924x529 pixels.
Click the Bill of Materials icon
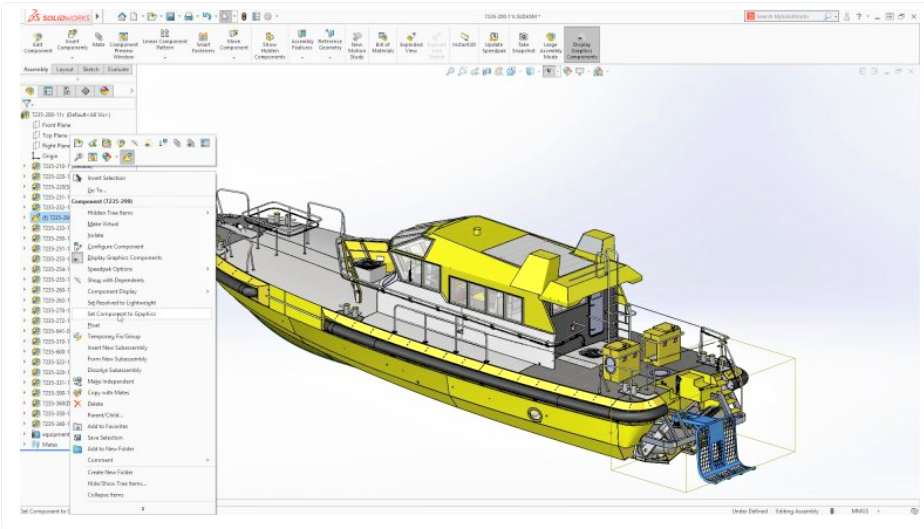[384, 41]
